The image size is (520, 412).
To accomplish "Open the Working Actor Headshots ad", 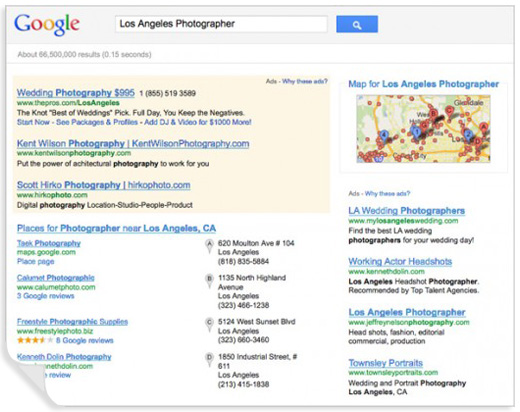I will 400,261.
